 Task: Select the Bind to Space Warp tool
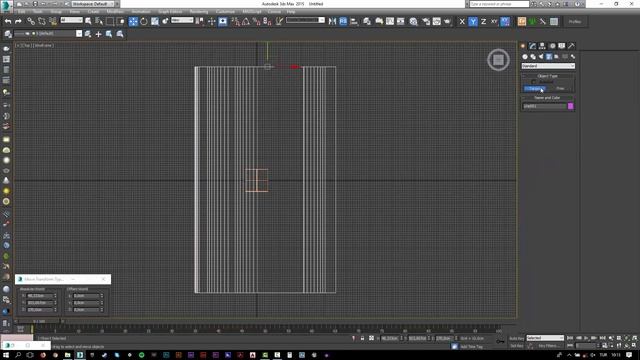coord(53,21)
